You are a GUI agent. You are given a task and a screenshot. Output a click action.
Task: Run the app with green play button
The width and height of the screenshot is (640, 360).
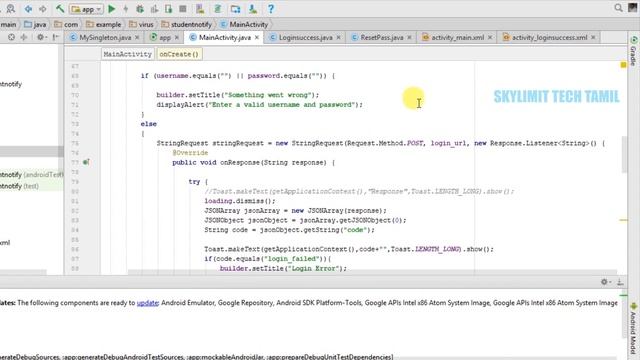point(111,9)
